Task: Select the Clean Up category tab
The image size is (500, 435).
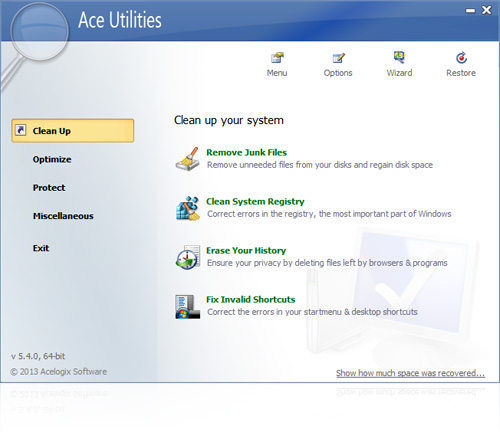Action: click(x=73, y=131)
